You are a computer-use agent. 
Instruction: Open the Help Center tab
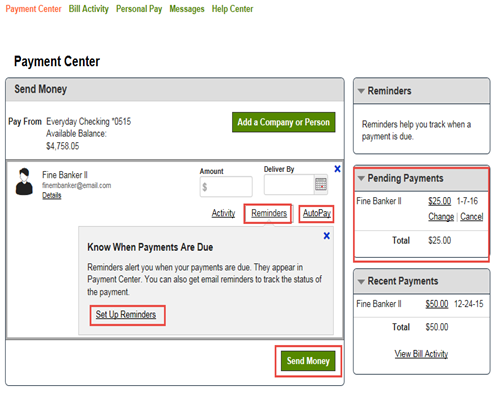point(232,9)
